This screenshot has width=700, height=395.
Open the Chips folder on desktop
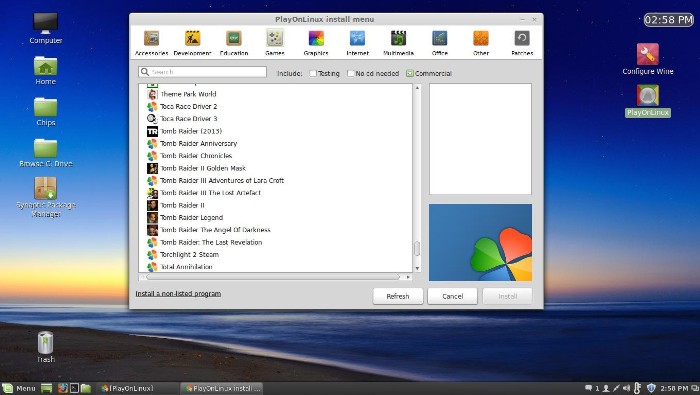click(x=46, y=112)
